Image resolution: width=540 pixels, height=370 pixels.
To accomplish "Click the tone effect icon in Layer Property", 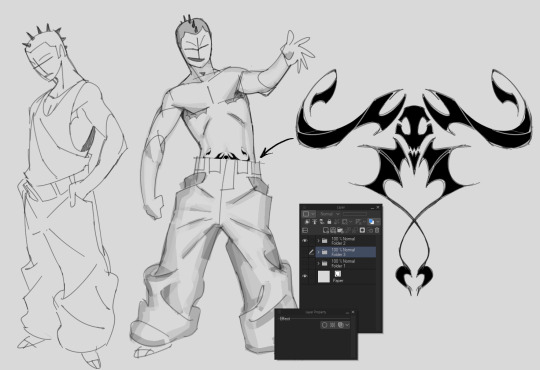I will pyautogui.click(x=332, y=325).
